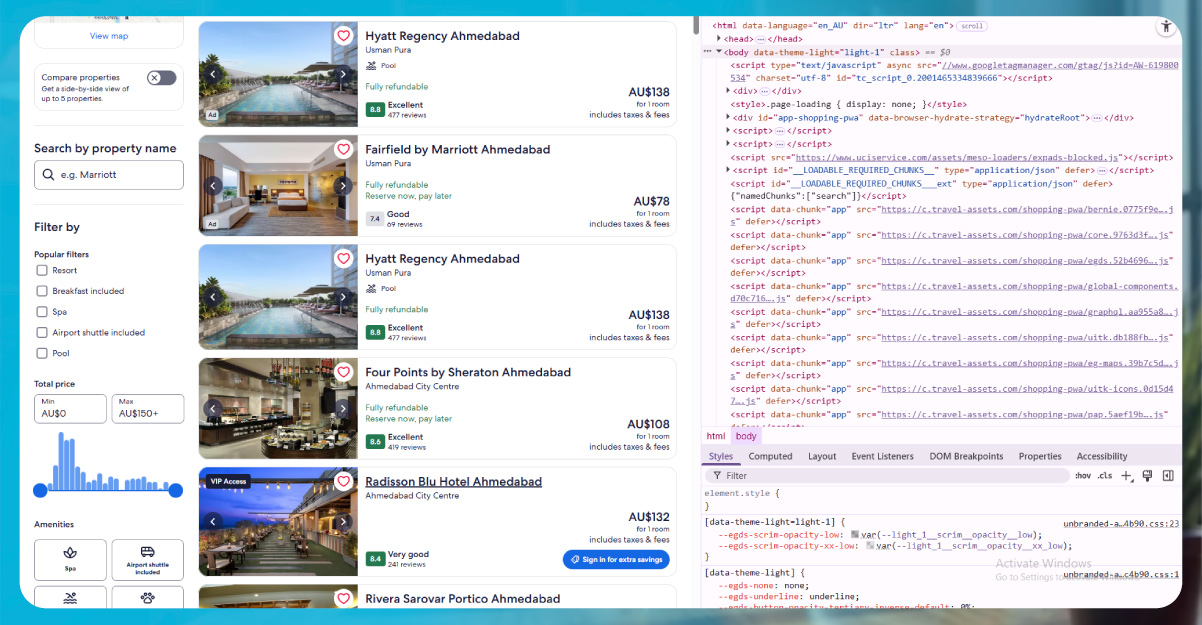Check the Breakfast included filter
This screenshot has width=1202, height=625.
(x=44, y=291)
